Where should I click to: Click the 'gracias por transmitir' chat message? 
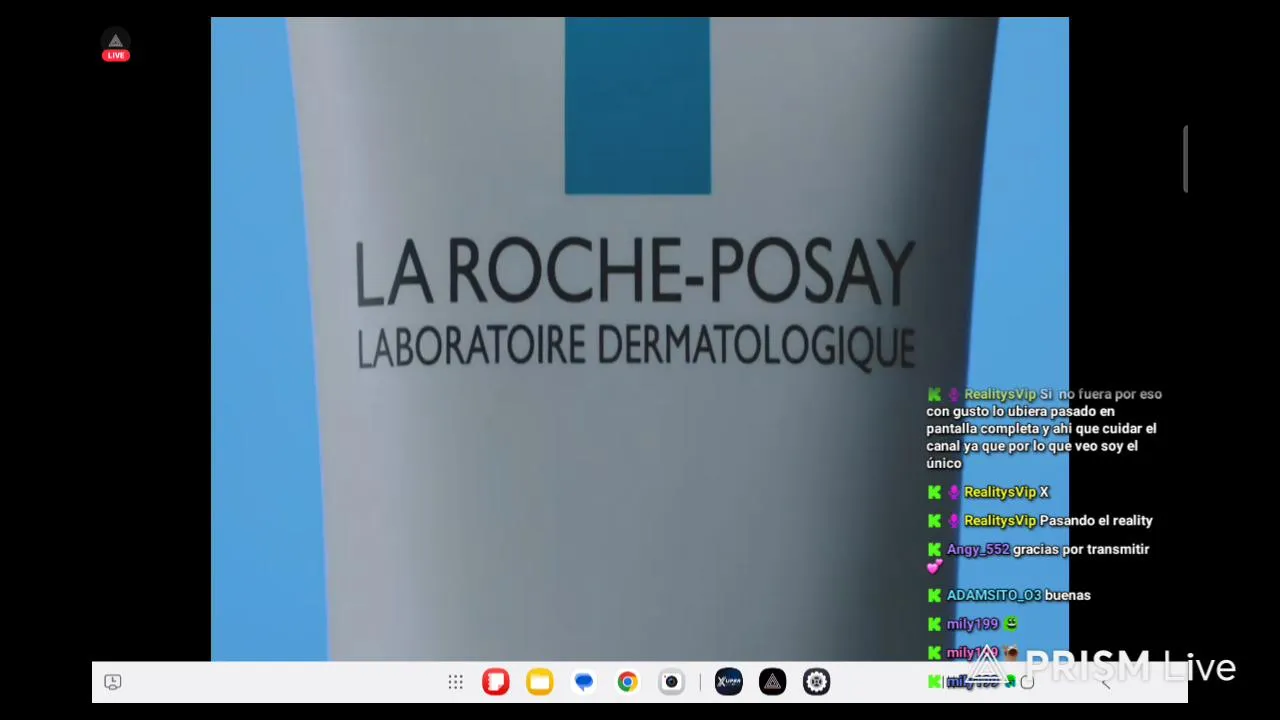1081,550
